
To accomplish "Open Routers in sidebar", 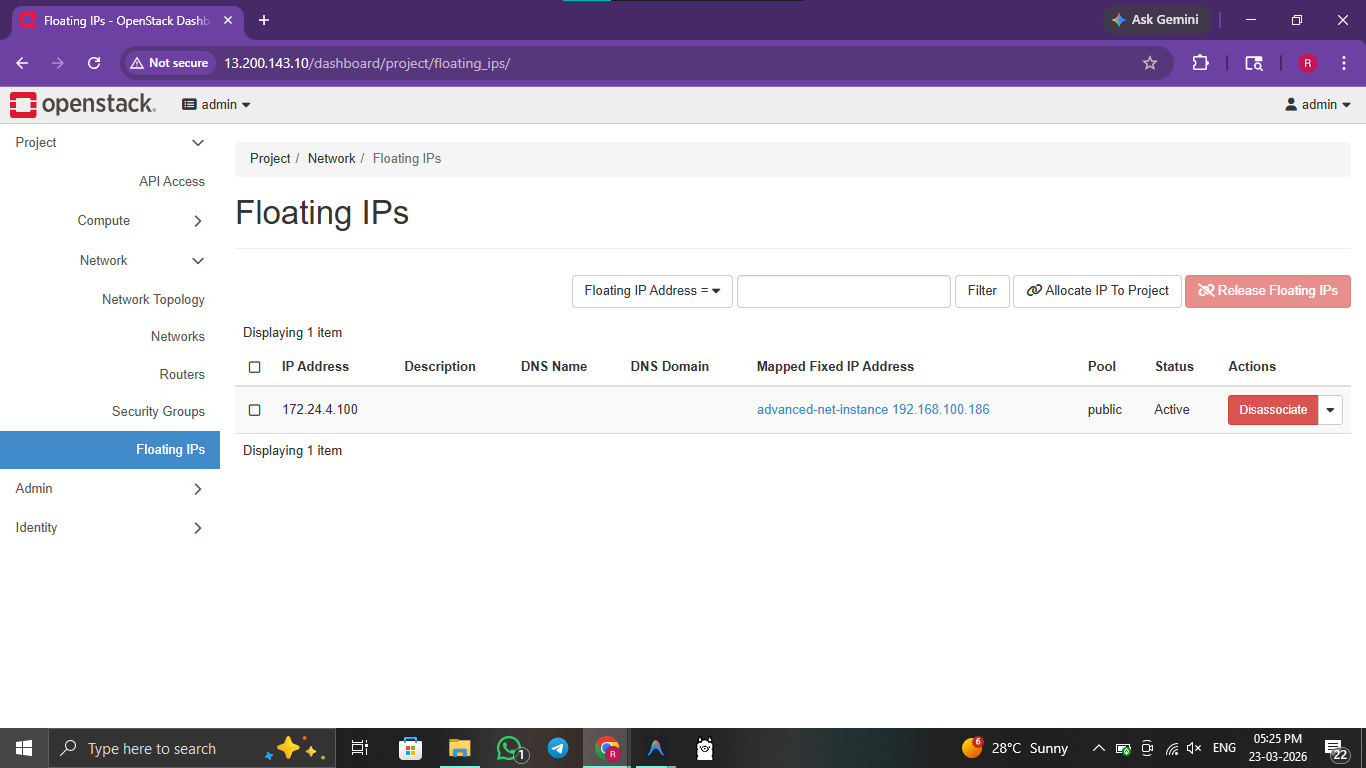I will [x=182, y=374].
